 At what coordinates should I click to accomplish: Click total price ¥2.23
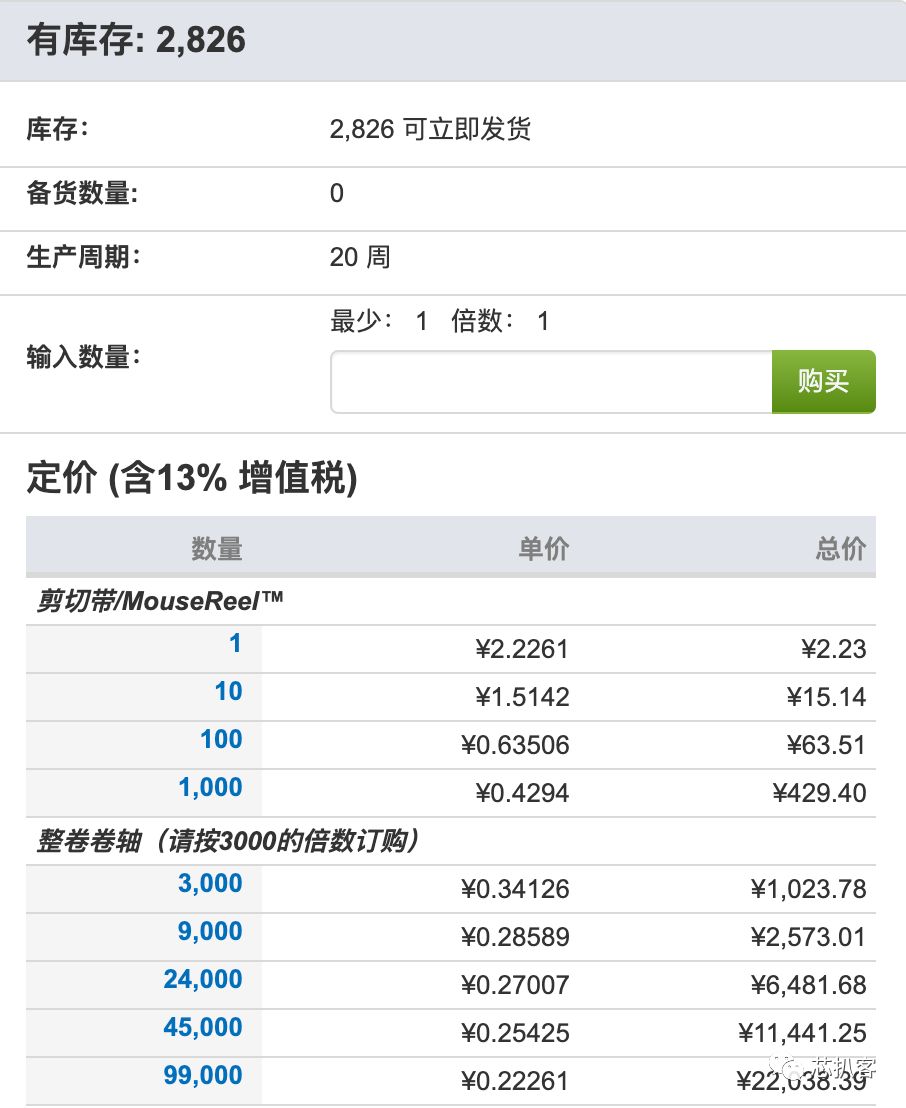(833, 649)
